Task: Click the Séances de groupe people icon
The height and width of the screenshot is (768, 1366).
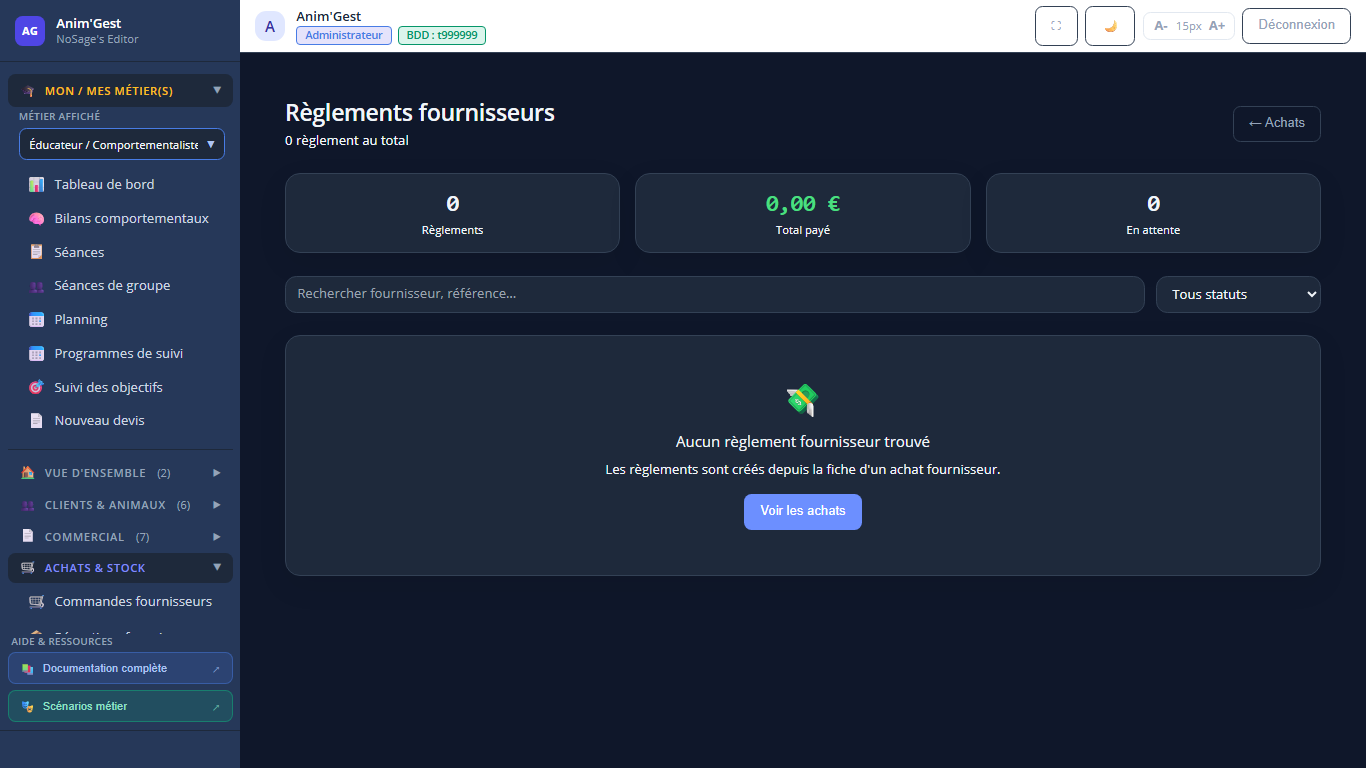Action: 36,286
